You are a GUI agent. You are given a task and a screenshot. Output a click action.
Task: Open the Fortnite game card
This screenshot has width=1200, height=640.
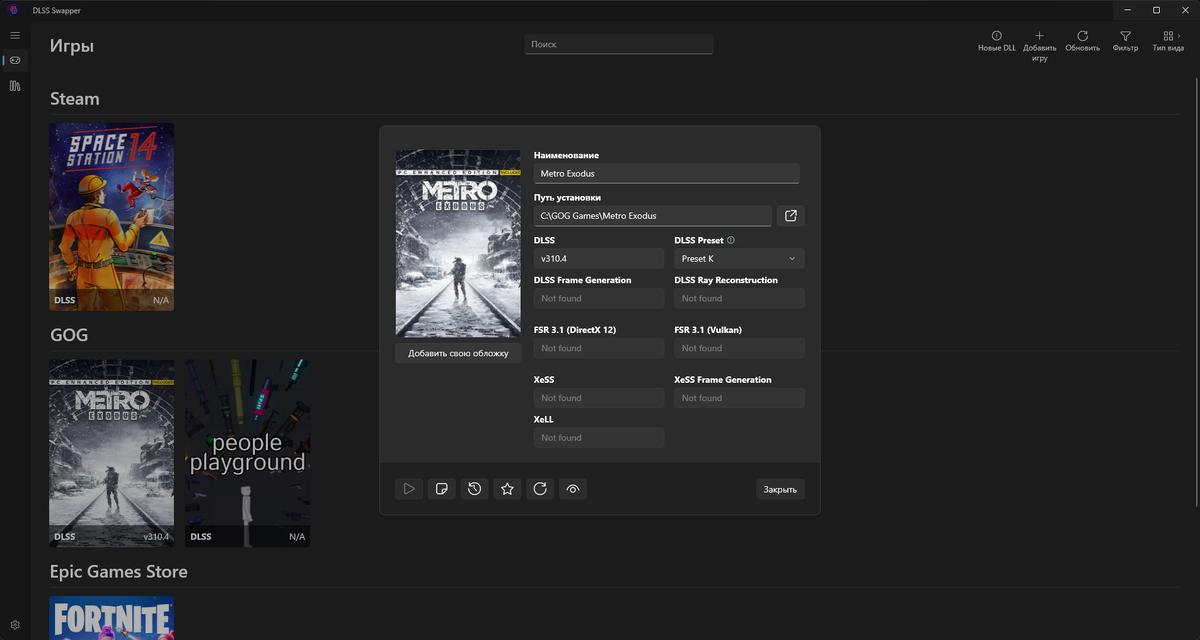(x=111, y=618)
